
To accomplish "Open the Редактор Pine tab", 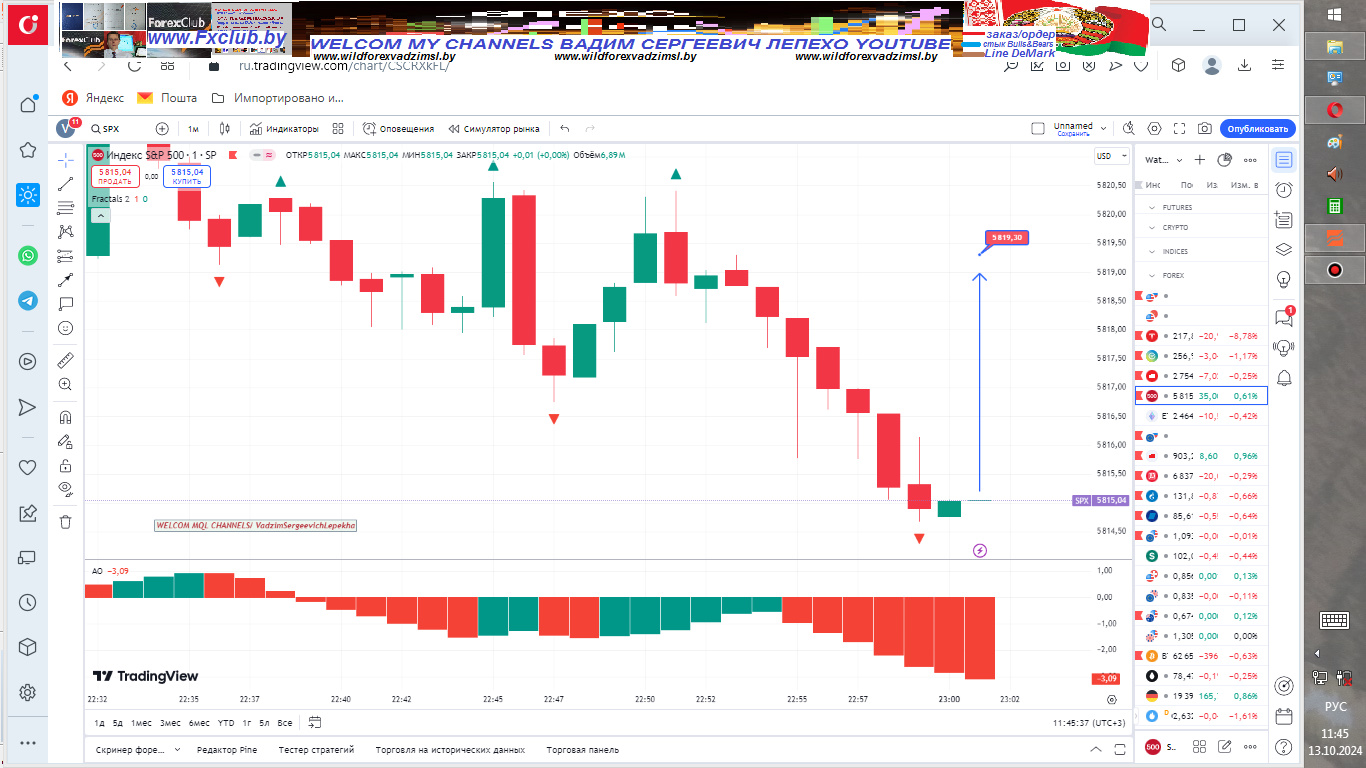I will (227, 750).
